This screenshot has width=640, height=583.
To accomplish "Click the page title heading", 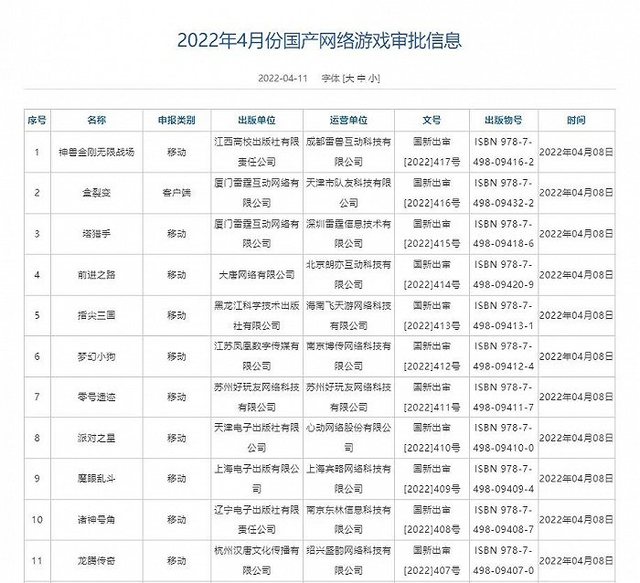I will (320, 40).
